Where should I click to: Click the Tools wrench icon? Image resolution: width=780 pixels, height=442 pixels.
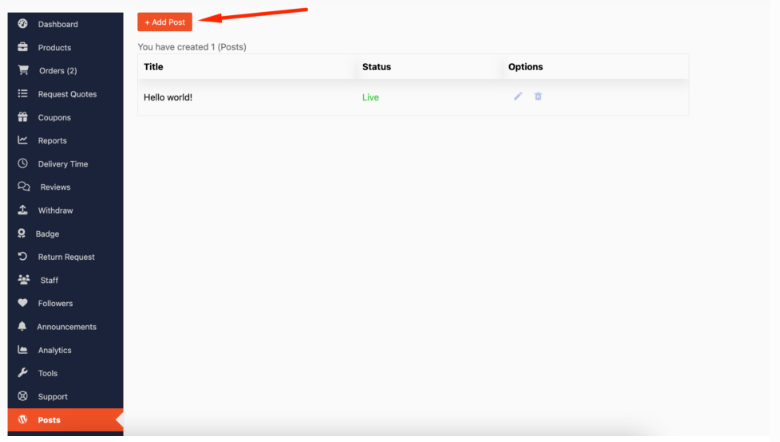(23, 373)
